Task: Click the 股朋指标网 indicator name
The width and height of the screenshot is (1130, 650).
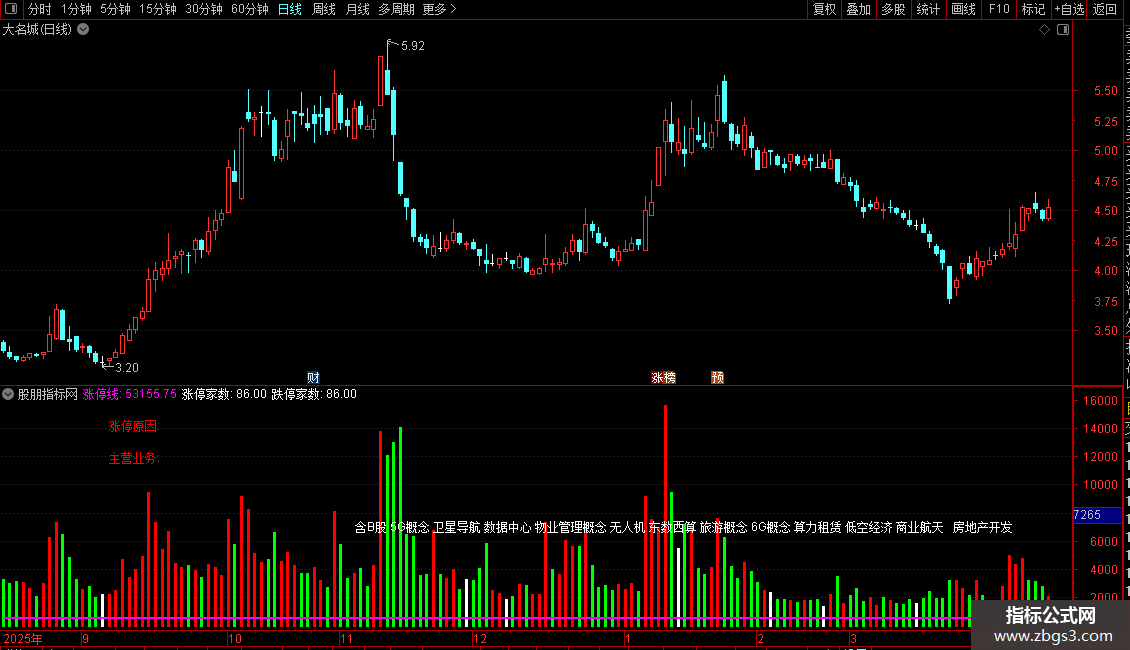Action: click(48, 394)
